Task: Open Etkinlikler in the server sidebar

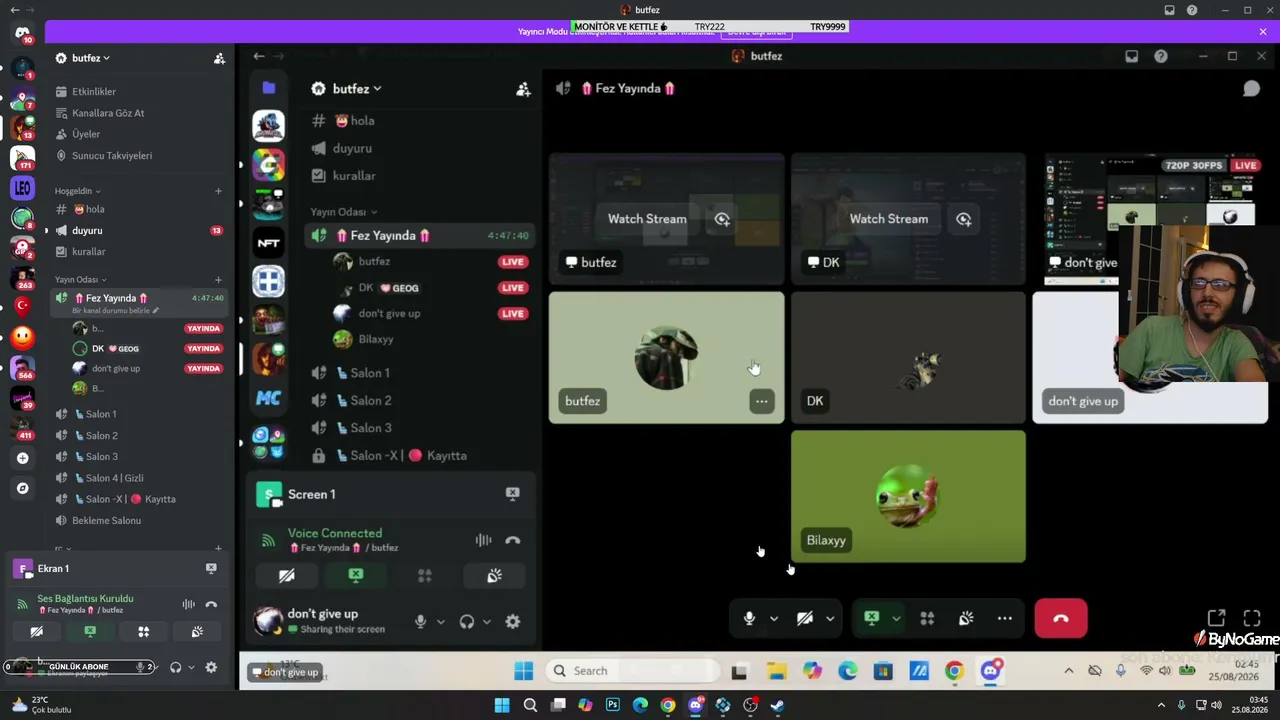Action: pos(137,92)
